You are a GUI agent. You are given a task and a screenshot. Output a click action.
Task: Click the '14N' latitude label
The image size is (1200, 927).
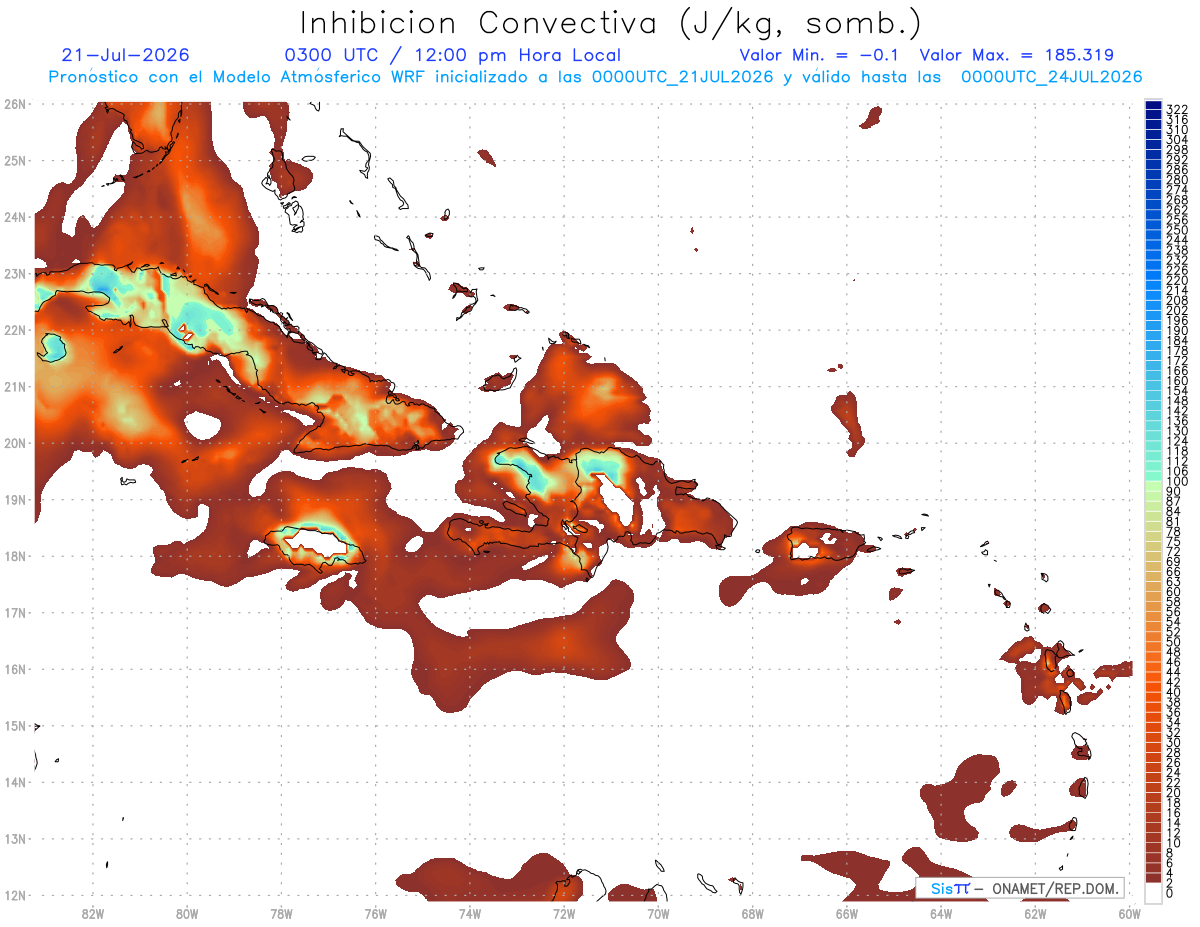click(14, 782)
